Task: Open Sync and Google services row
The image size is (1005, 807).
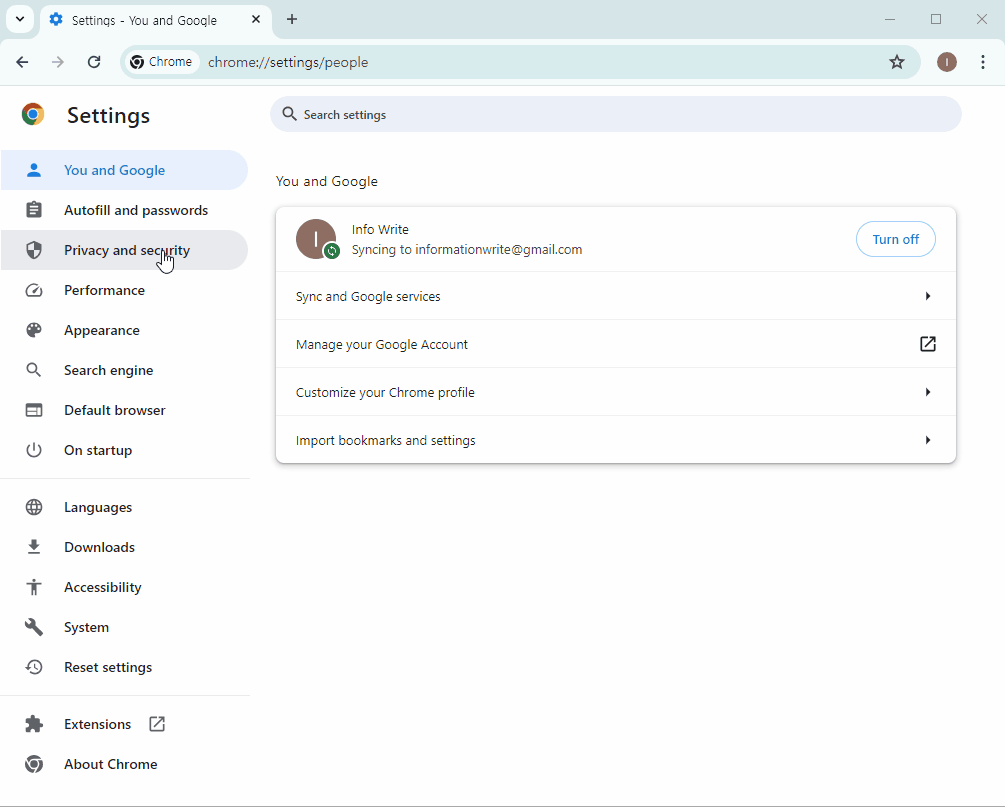Action: (615, 296)
